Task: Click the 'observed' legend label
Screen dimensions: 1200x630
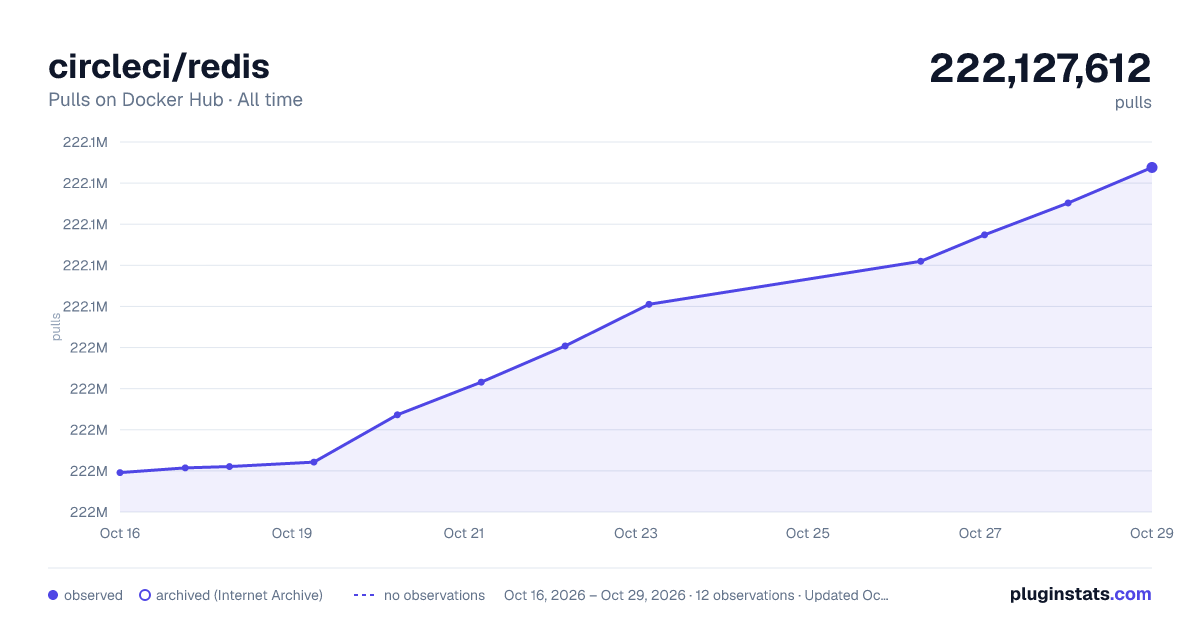Action: coord(93,595)
